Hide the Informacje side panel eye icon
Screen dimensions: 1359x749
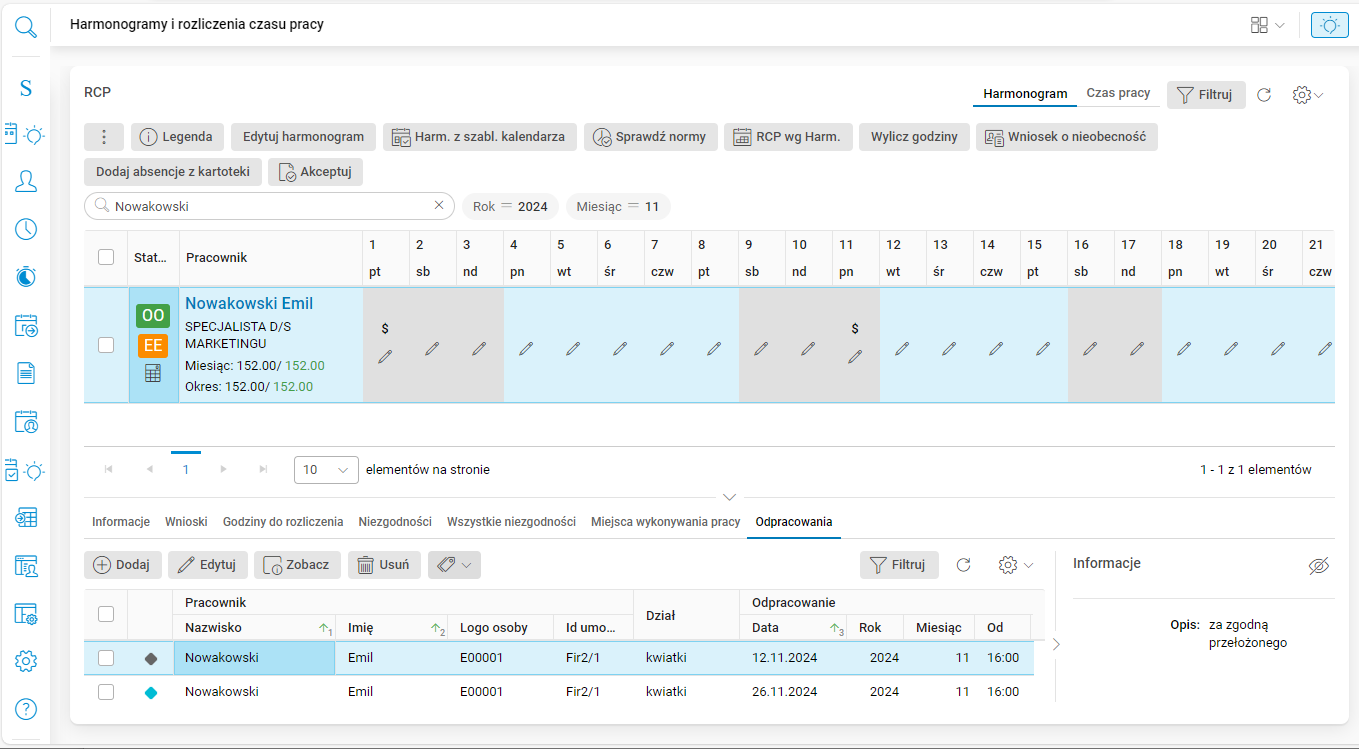click(1319, 566)
